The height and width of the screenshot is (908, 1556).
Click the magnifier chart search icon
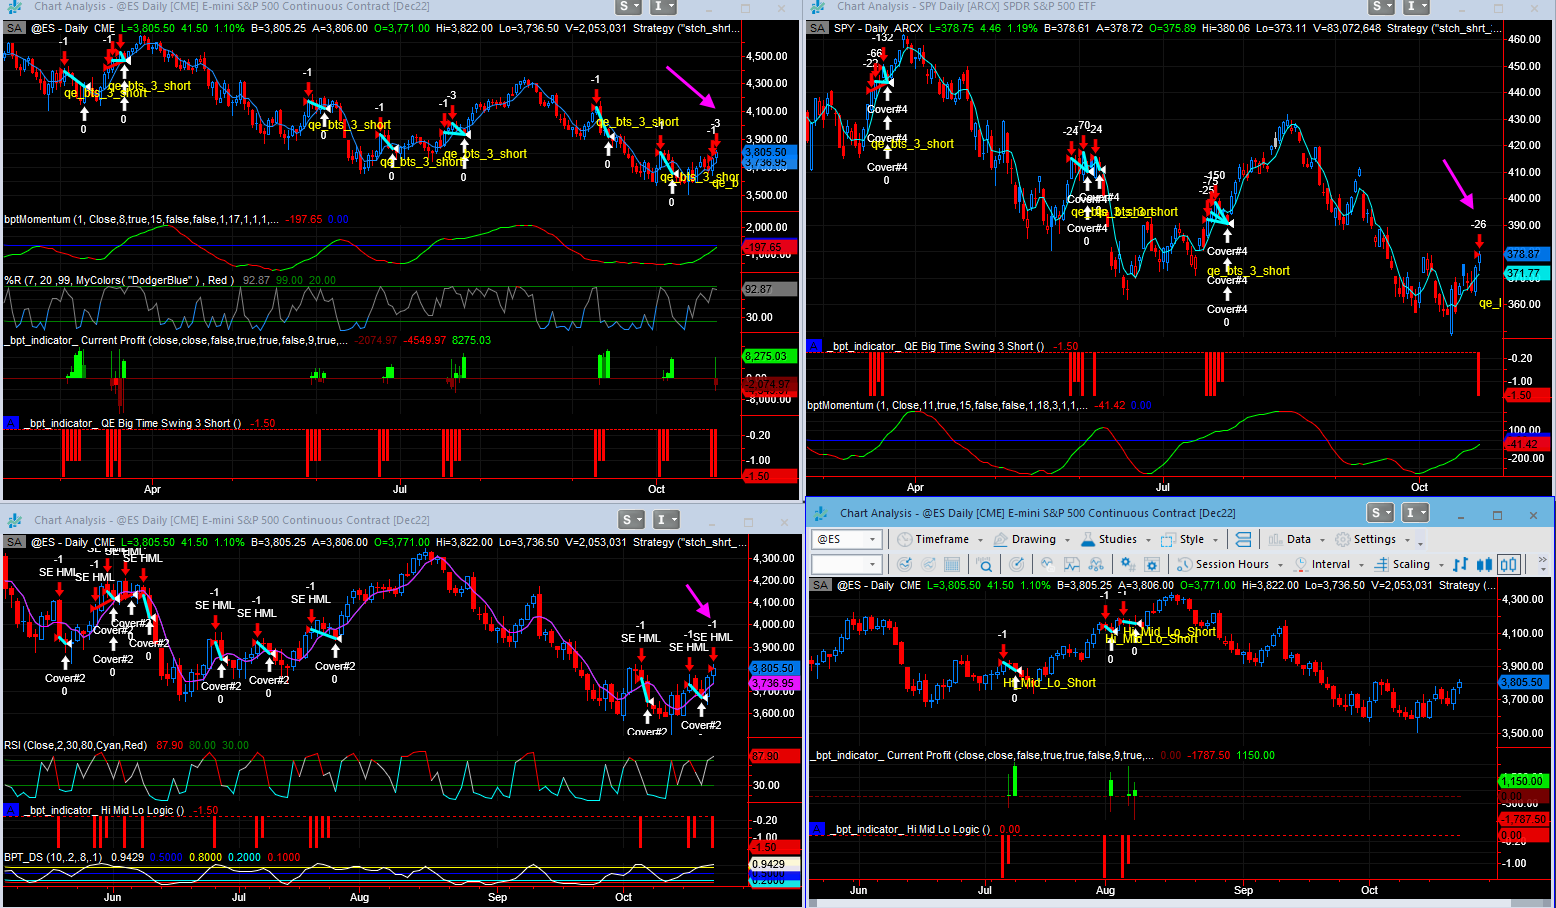coord(984,564)
